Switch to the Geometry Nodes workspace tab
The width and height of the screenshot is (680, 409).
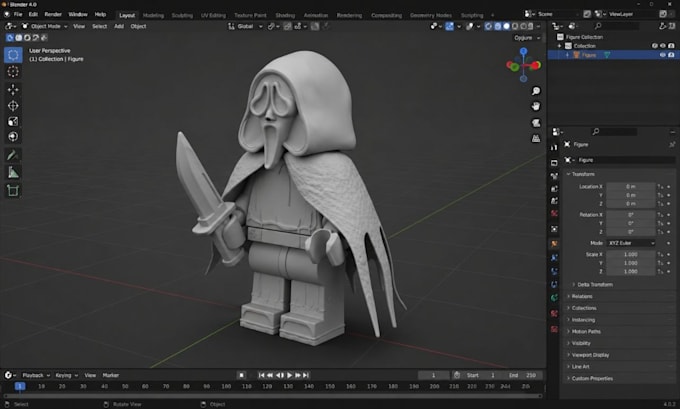(431, 15)
